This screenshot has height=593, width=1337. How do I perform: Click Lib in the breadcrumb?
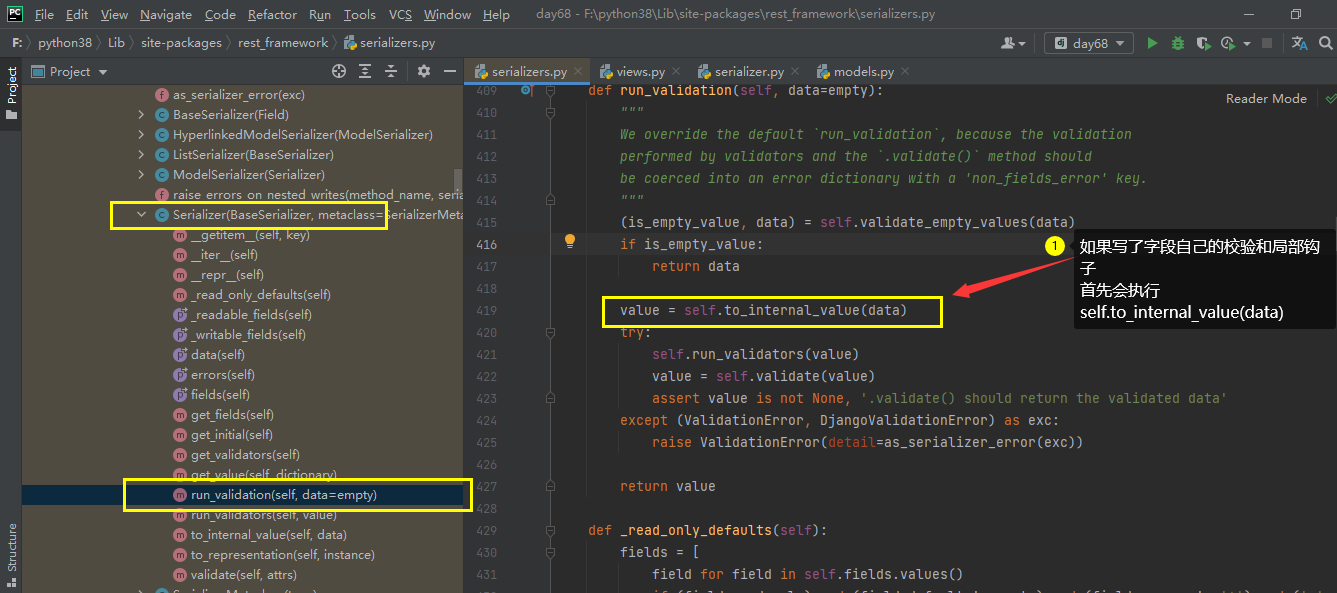[116, 43]
